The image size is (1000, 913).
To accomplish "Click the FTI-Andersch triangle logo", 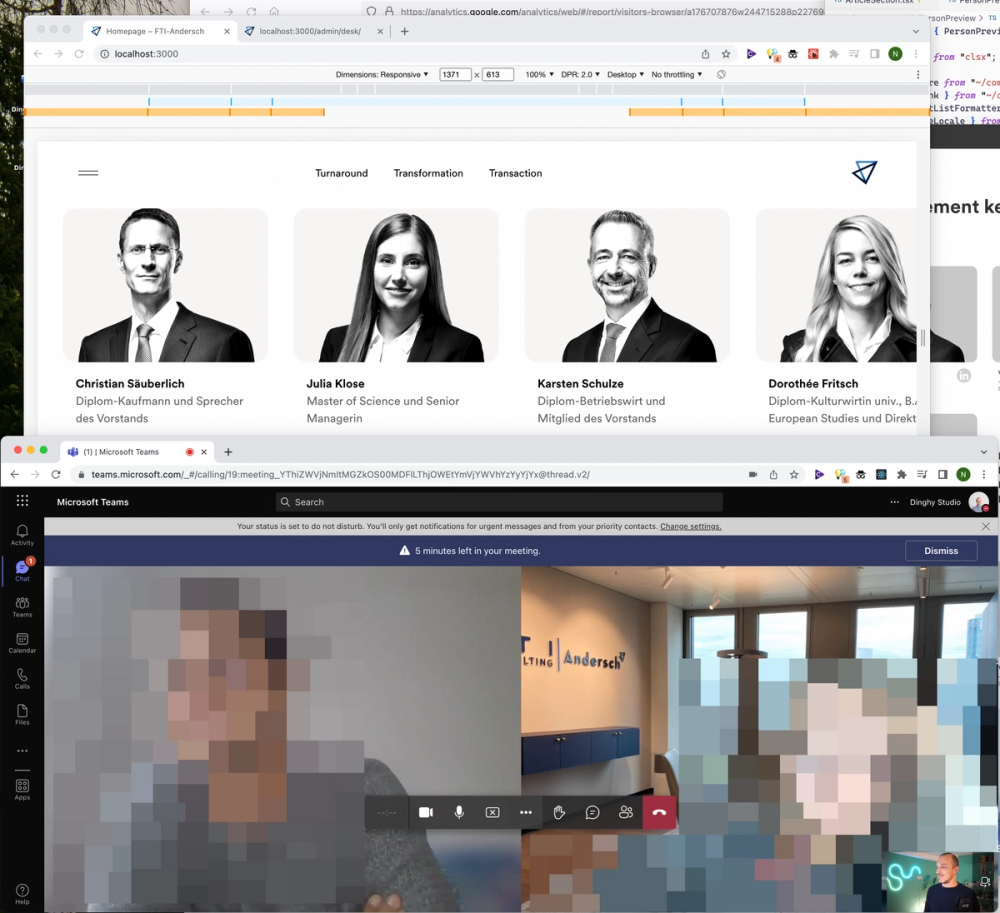I will (865, 172).
